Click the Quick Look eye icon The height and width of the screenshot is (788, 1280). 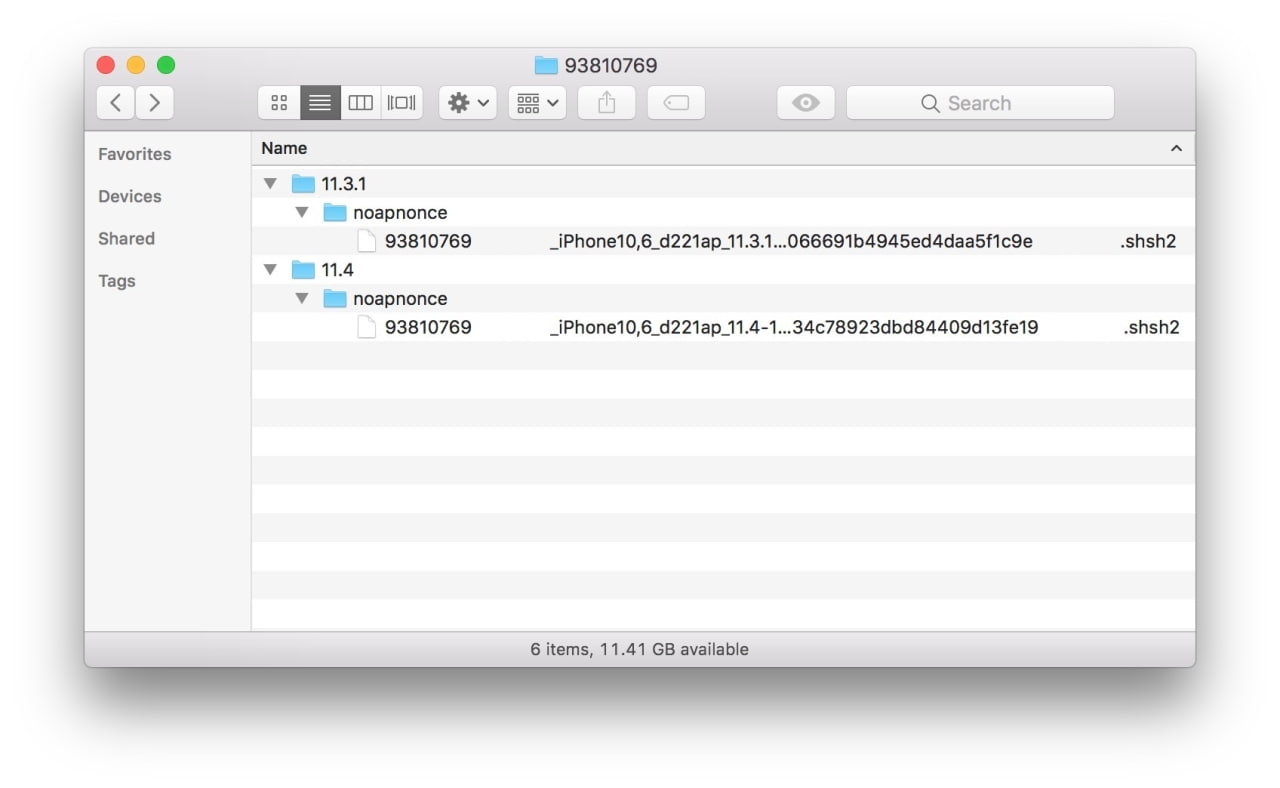805,103
